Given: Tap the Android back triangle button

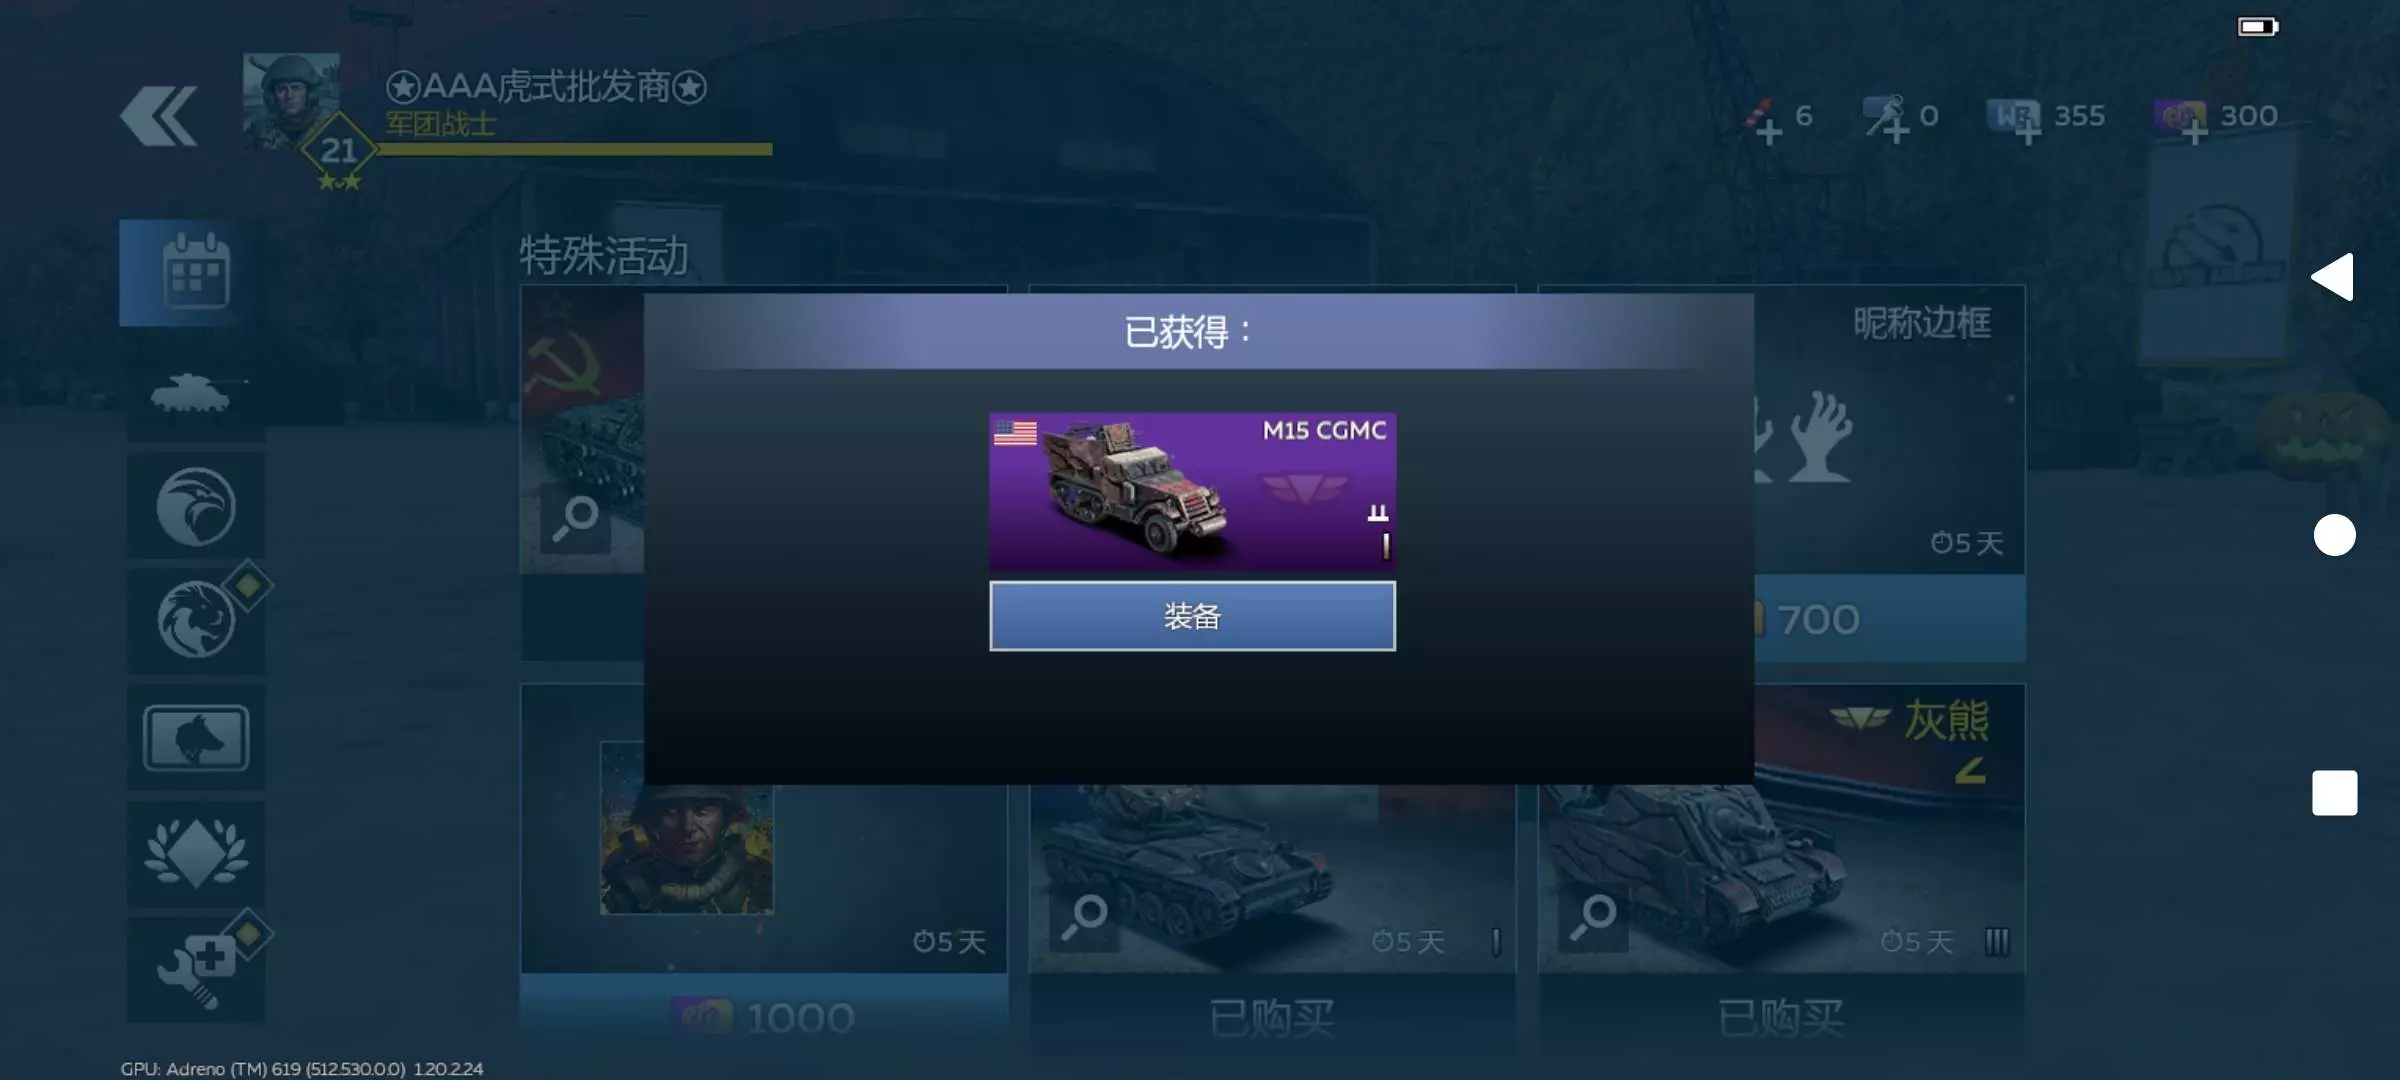Looking at the screenshot, I should tap(2333, 277).
